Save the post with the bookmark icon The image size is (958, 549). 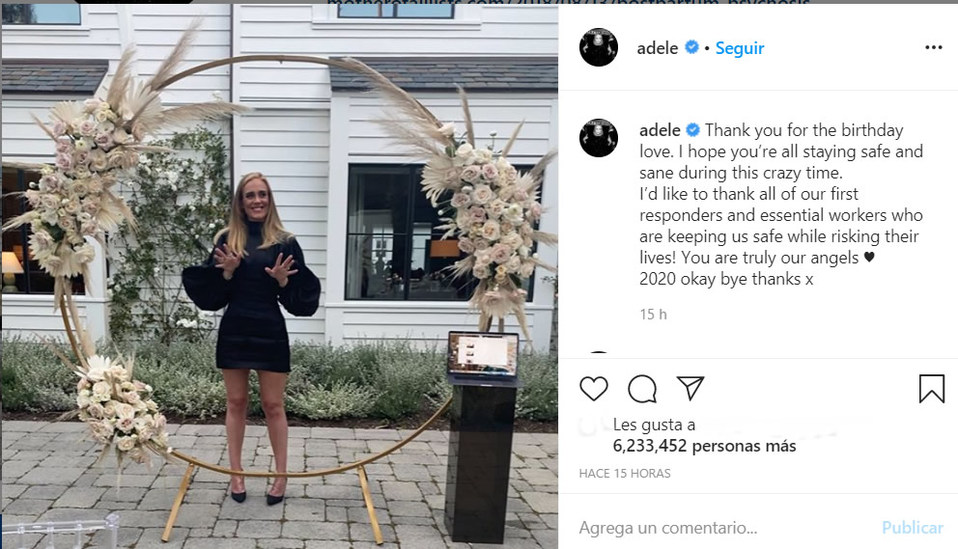[x=932, y=388]
